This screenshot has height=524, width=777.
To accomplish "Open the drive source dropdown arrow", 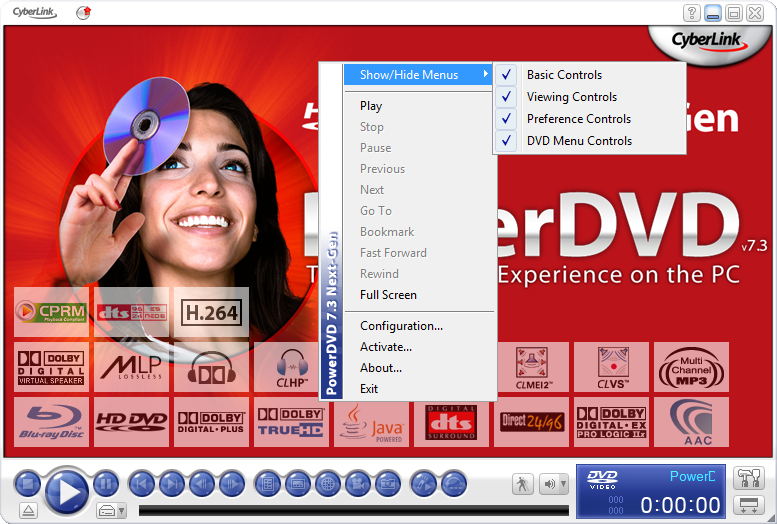I will pos(122,510).
